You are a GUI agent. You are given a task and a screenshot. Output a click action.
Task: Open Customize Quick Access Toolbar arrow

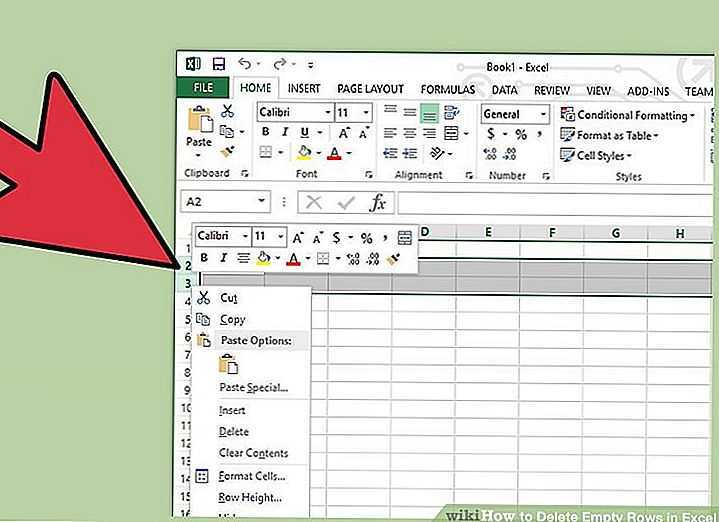click(310, 65)
